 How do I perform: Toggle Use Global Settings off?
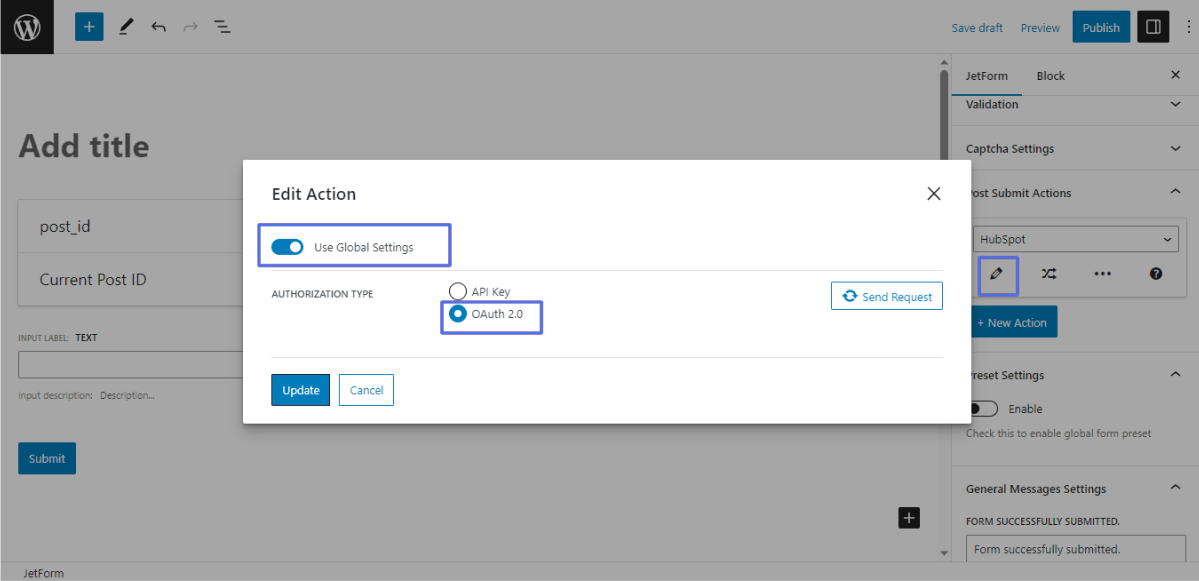click(287, 245)
